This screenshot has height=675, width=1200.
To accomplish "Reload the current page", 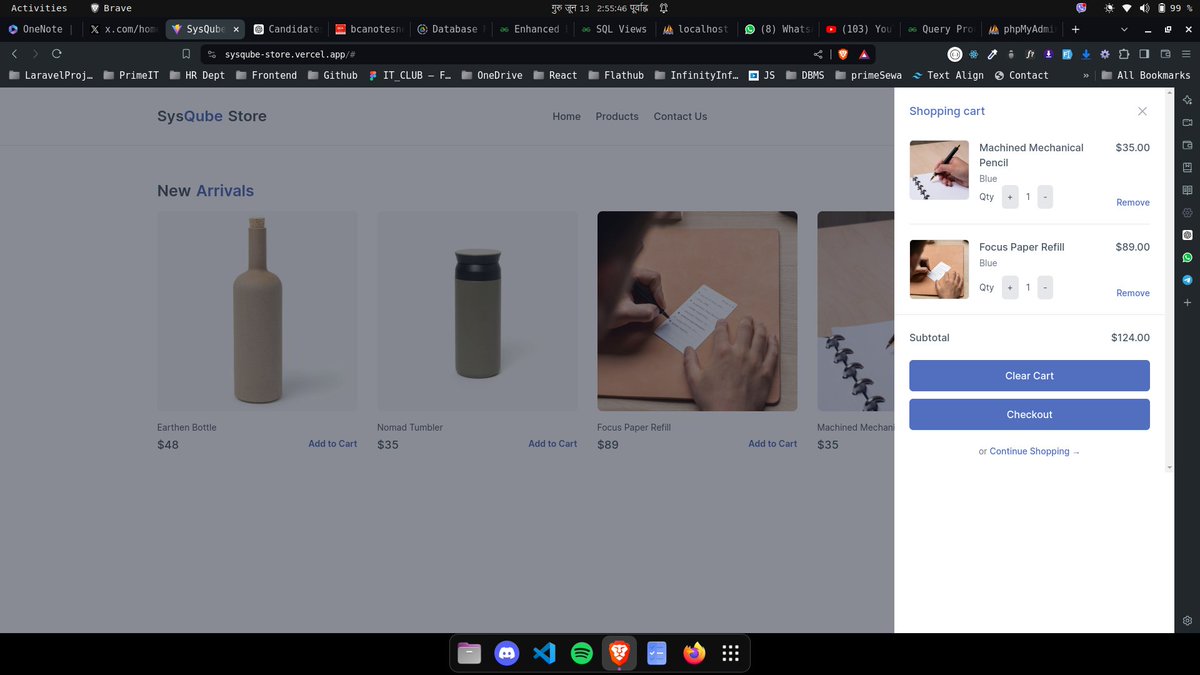I will point(56,53).
